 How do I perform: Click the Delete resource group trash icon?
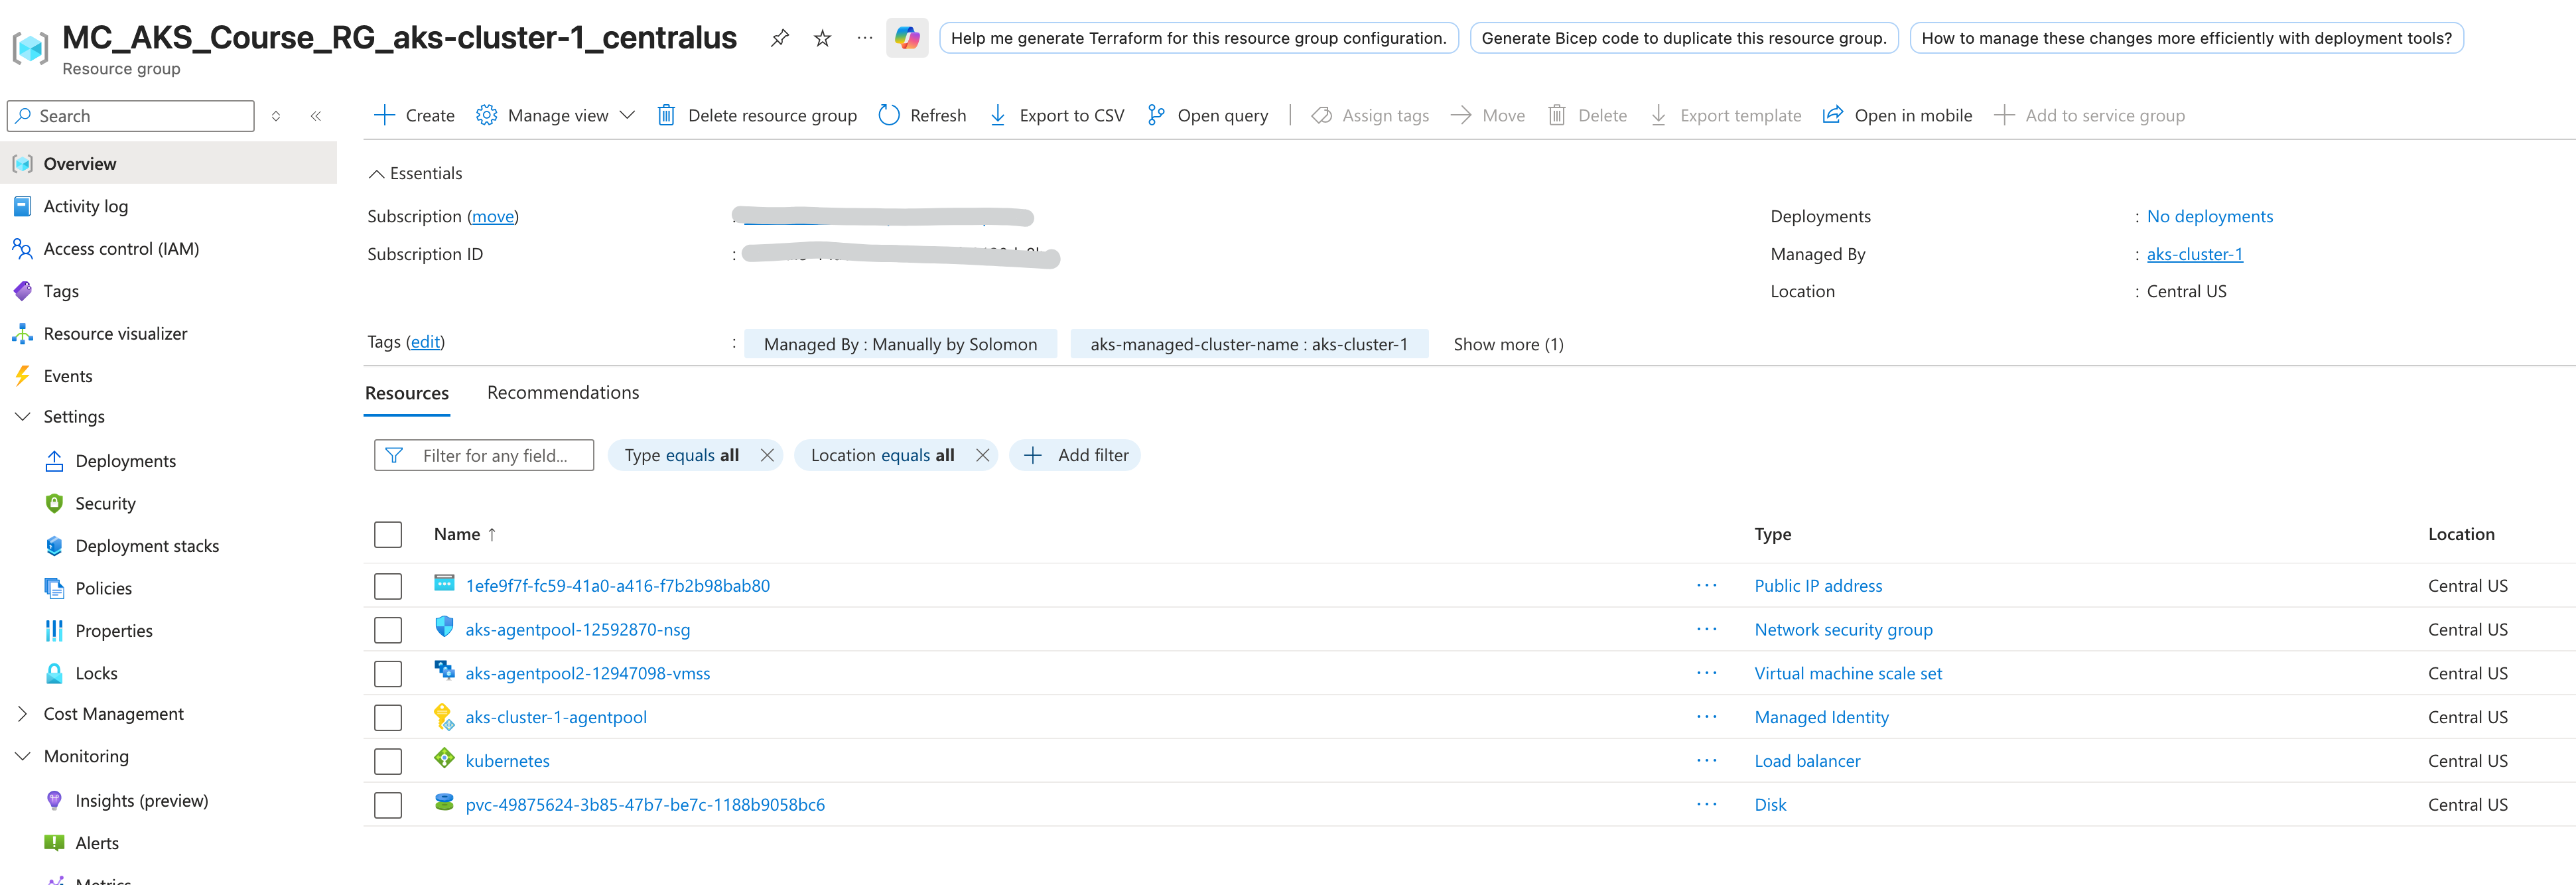666,115
